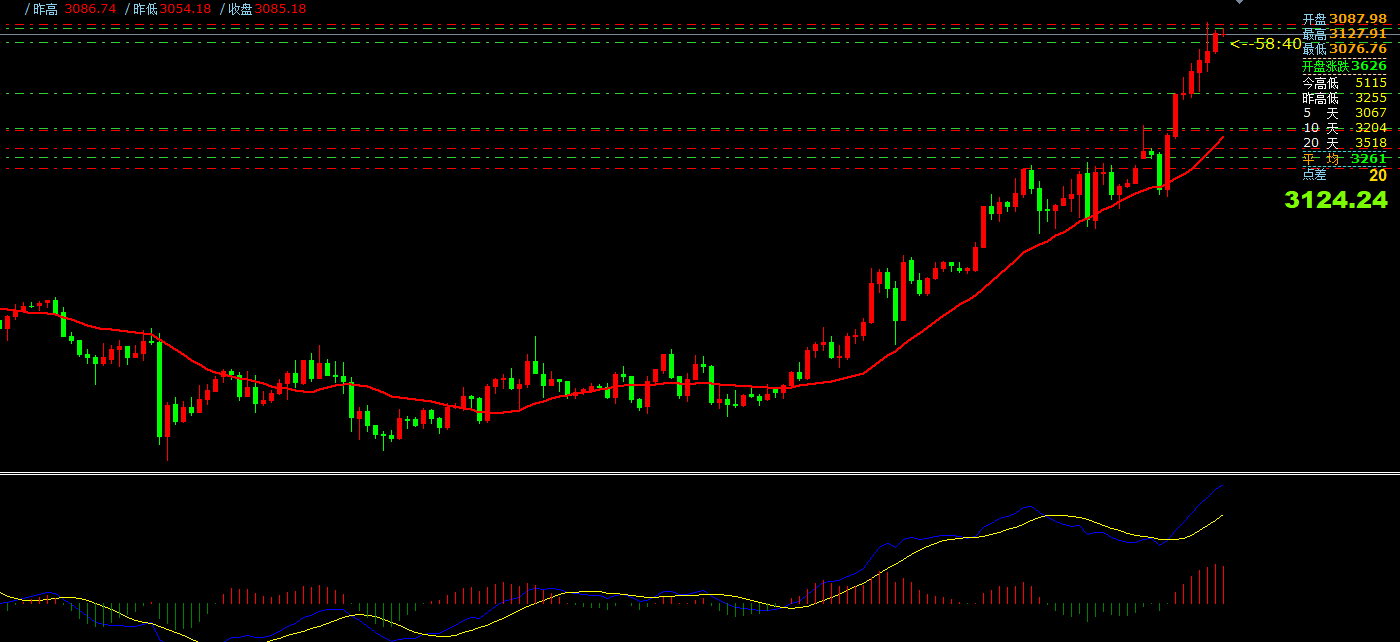Select the 平均 3261 row
Image resolution: width=1400 pixels, height=642 pixels.
[x=1344, y=159]
